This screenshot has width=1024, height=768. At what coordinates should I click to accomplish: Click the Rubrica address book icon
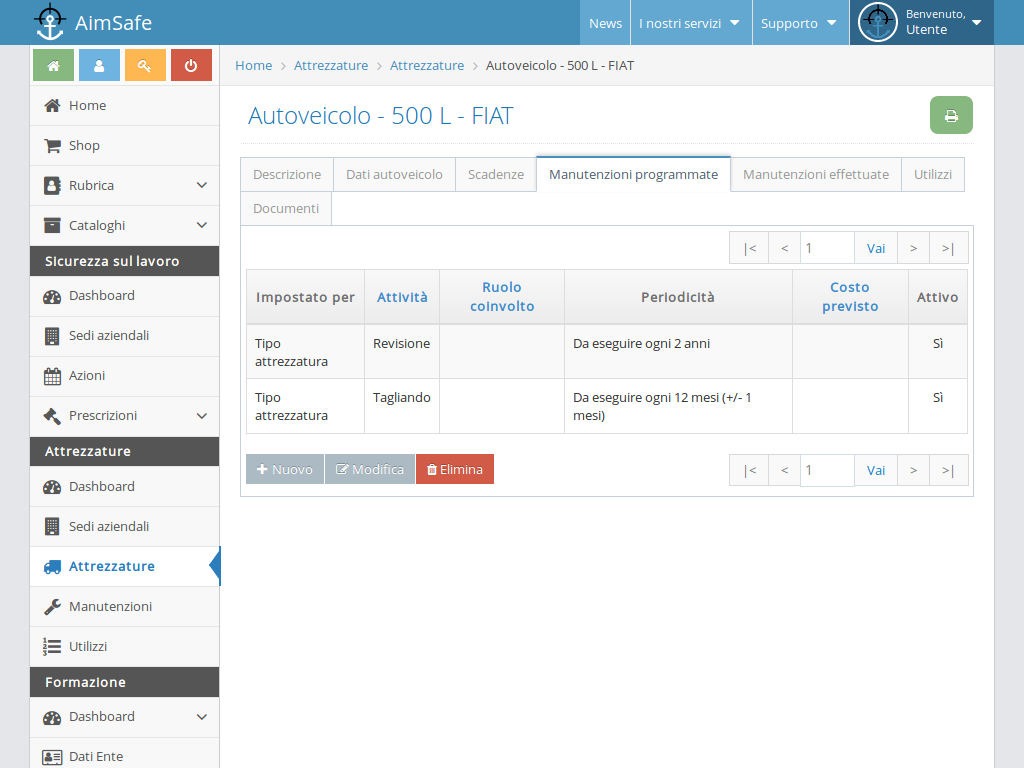coord(52,185)
